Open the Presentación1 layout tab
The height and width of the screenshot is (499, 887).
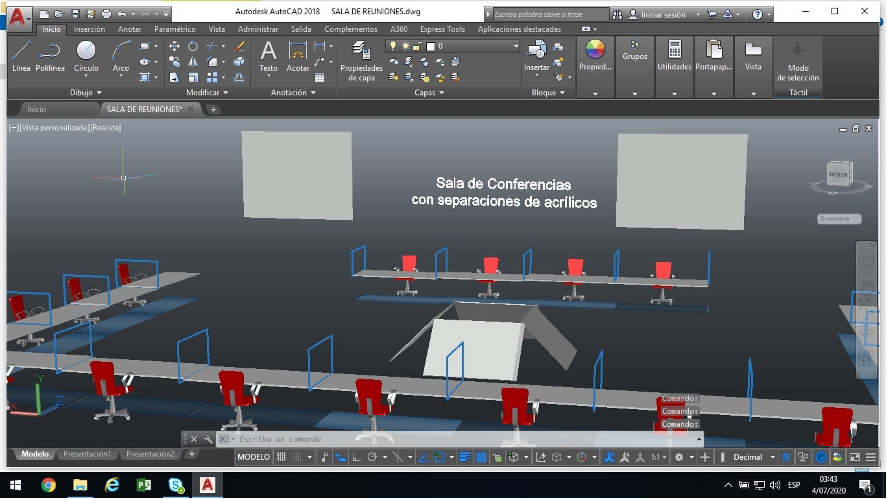tap(87, 454)
